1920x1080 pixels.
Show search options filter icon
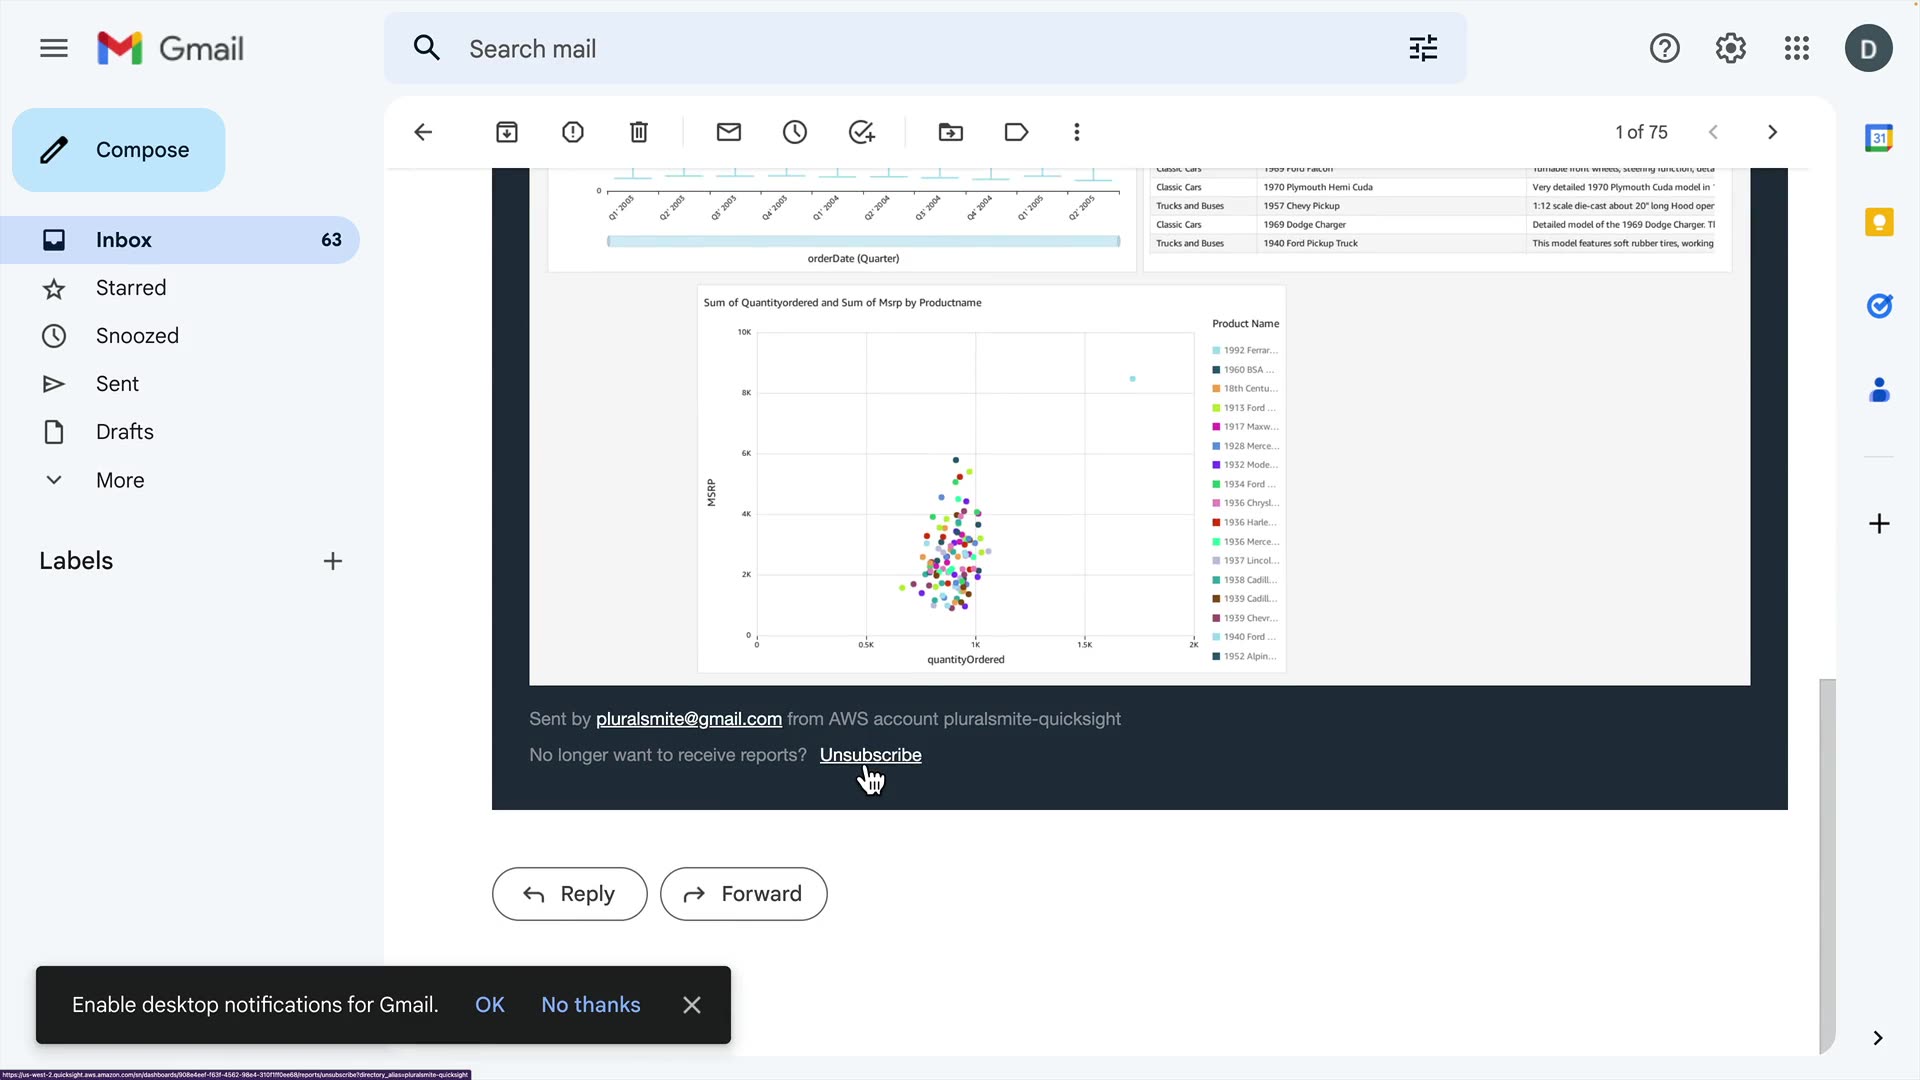click(x=1423, y=48)
